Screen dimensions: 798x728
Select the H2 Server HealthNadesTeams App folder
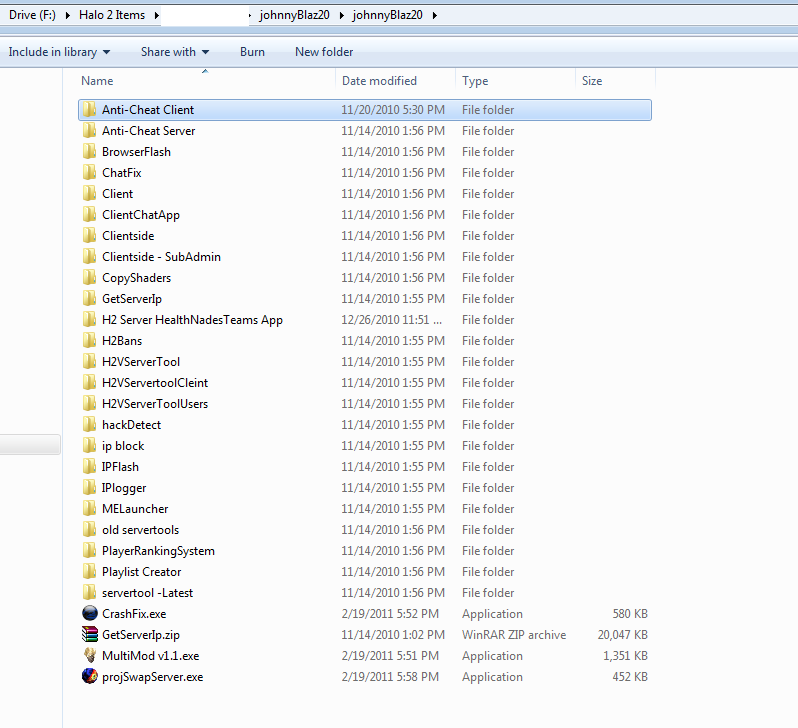192,320
